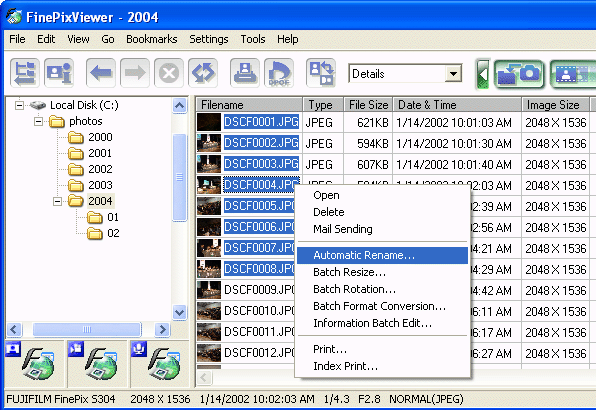Open the Help menu
This screenshot has height=410, width=596.
[x=288, y=39]
